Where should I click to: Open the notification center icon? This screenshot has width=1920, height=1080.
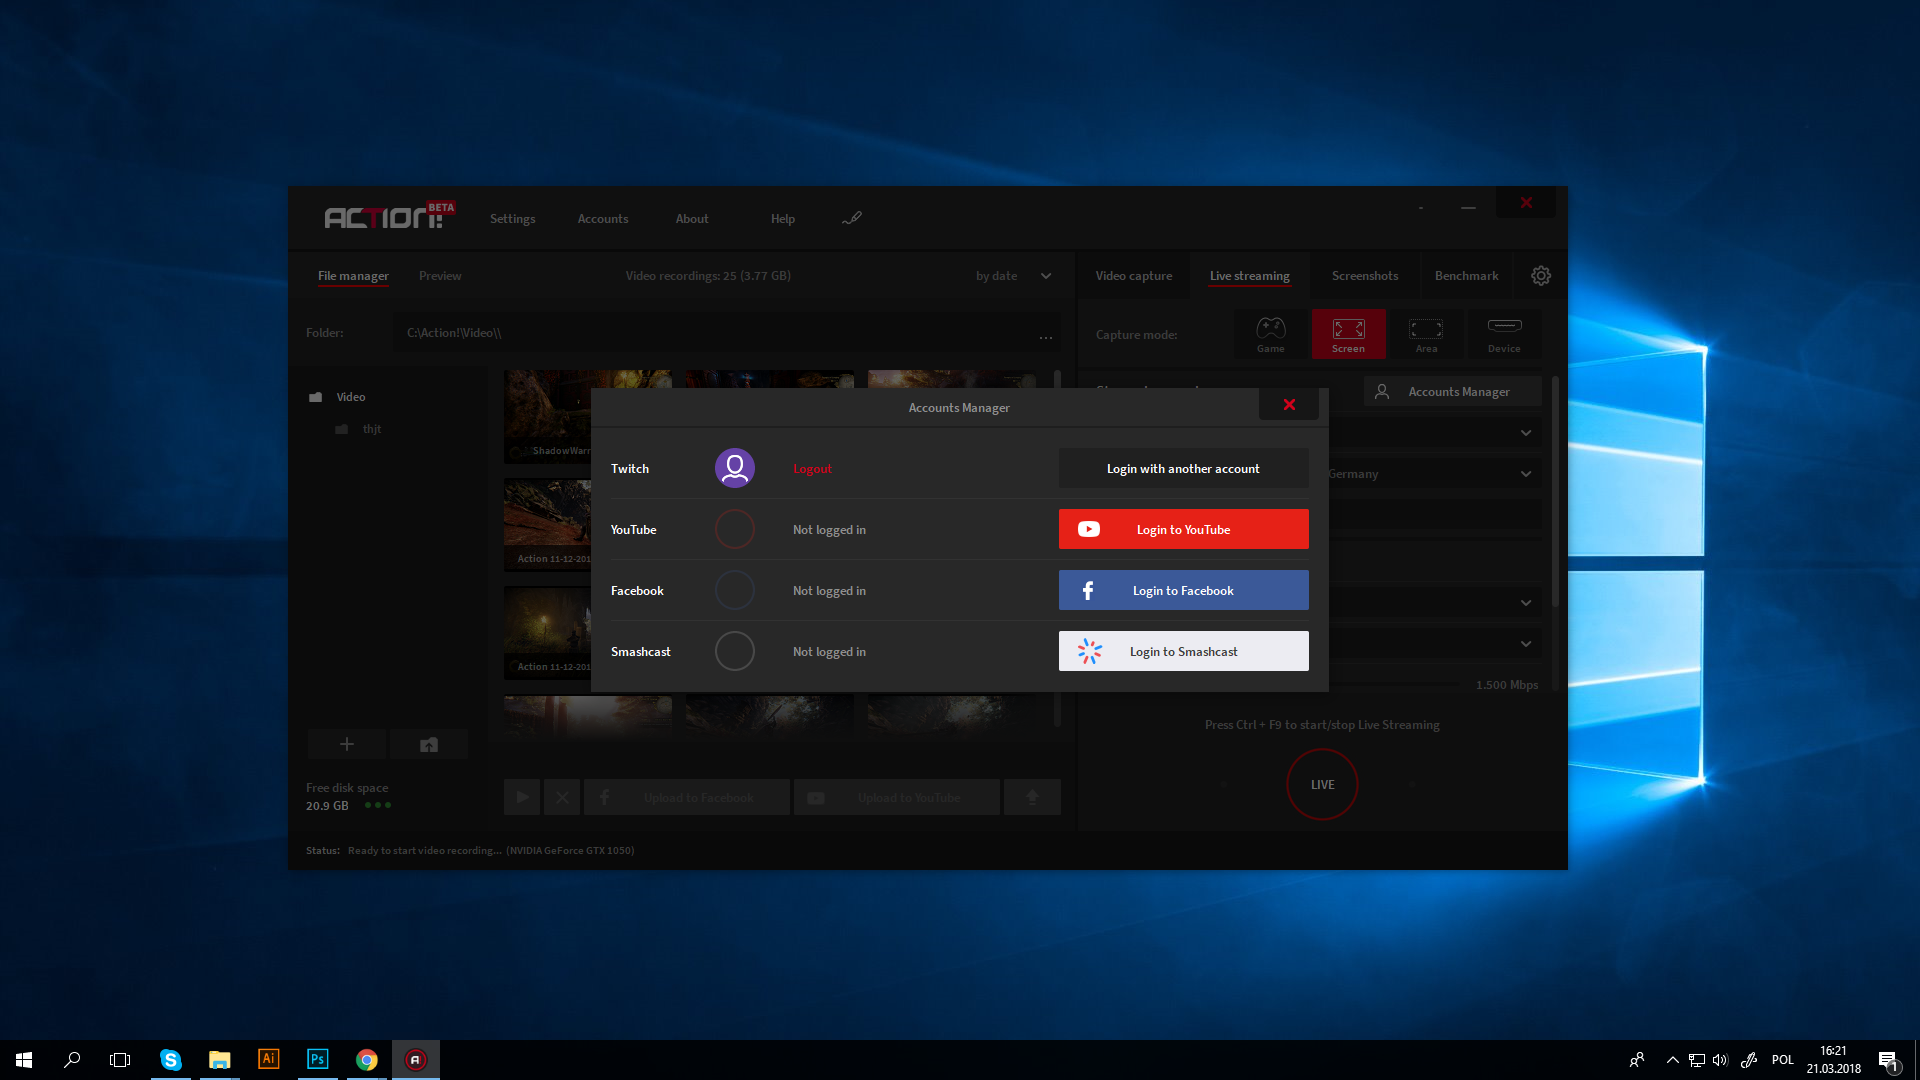1888,1060
